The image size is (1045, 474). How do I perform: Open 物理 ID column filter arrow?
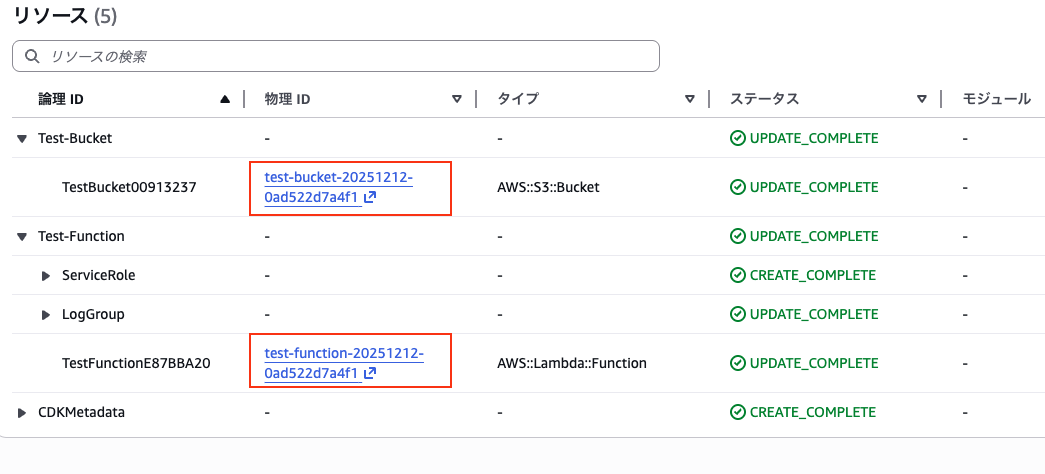[x=457, y=99]
